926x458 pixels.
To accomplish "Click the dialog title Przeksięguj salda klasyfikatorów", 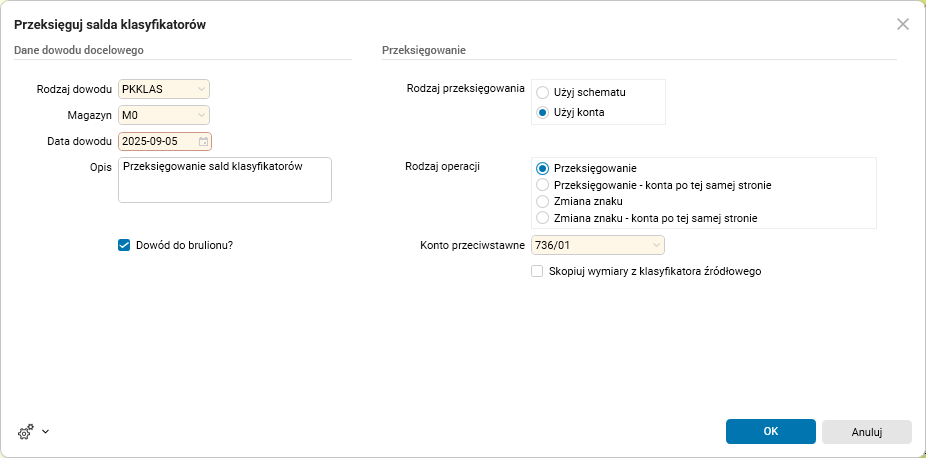I will 110,24.
